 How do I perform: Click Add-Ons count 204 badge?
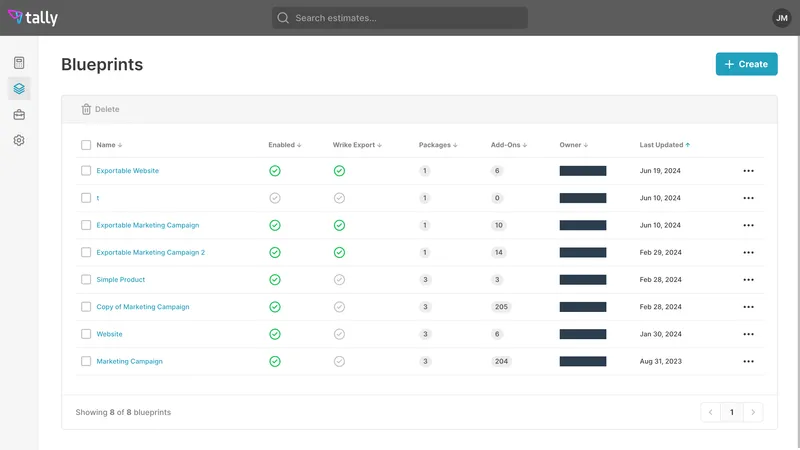pos(501,361)
